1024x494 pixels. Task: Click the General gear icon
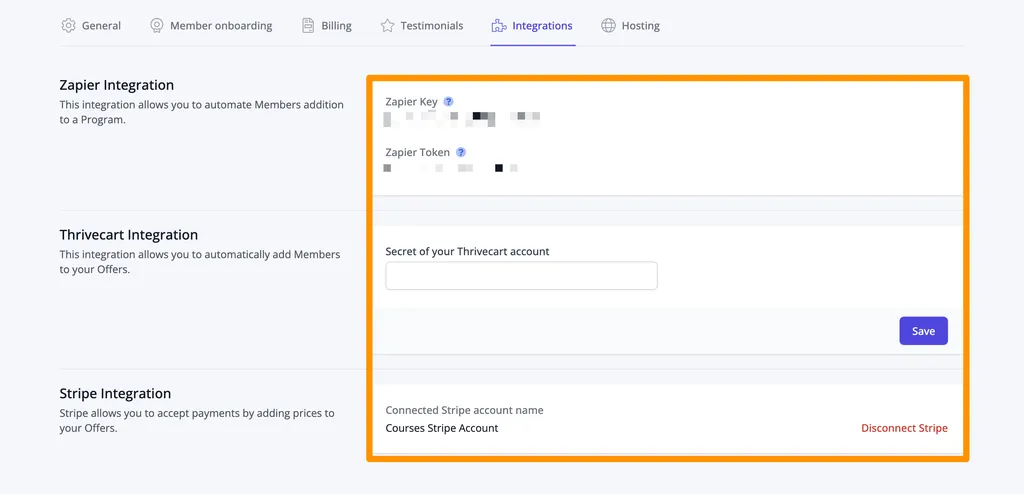[68, 25]
